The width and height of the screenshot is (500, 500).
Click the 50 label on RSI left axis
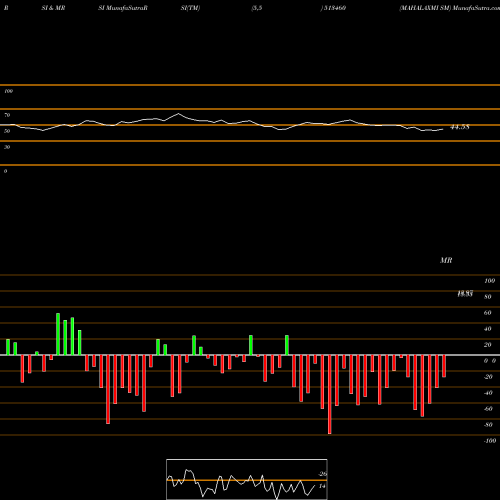7,131
